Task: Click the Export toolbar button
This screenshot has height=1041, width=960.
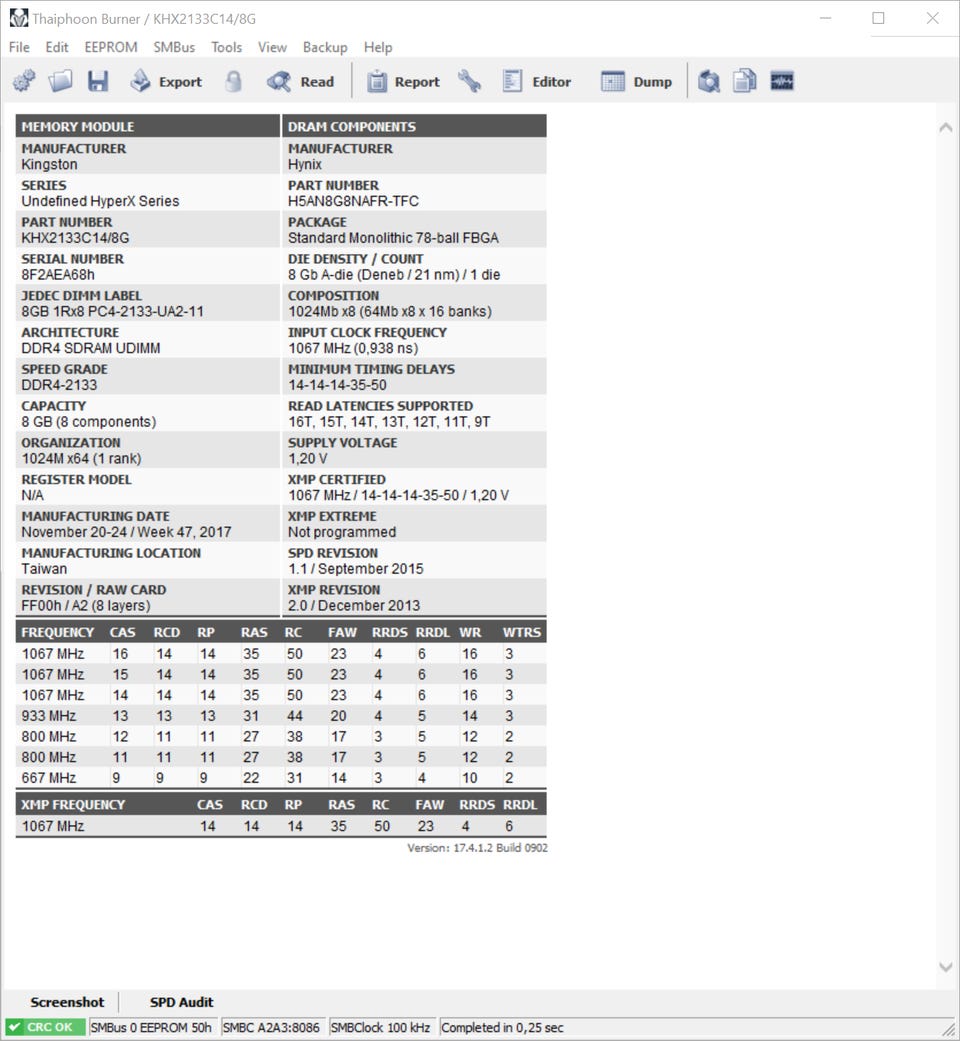Action: click(x=166, y=82)
